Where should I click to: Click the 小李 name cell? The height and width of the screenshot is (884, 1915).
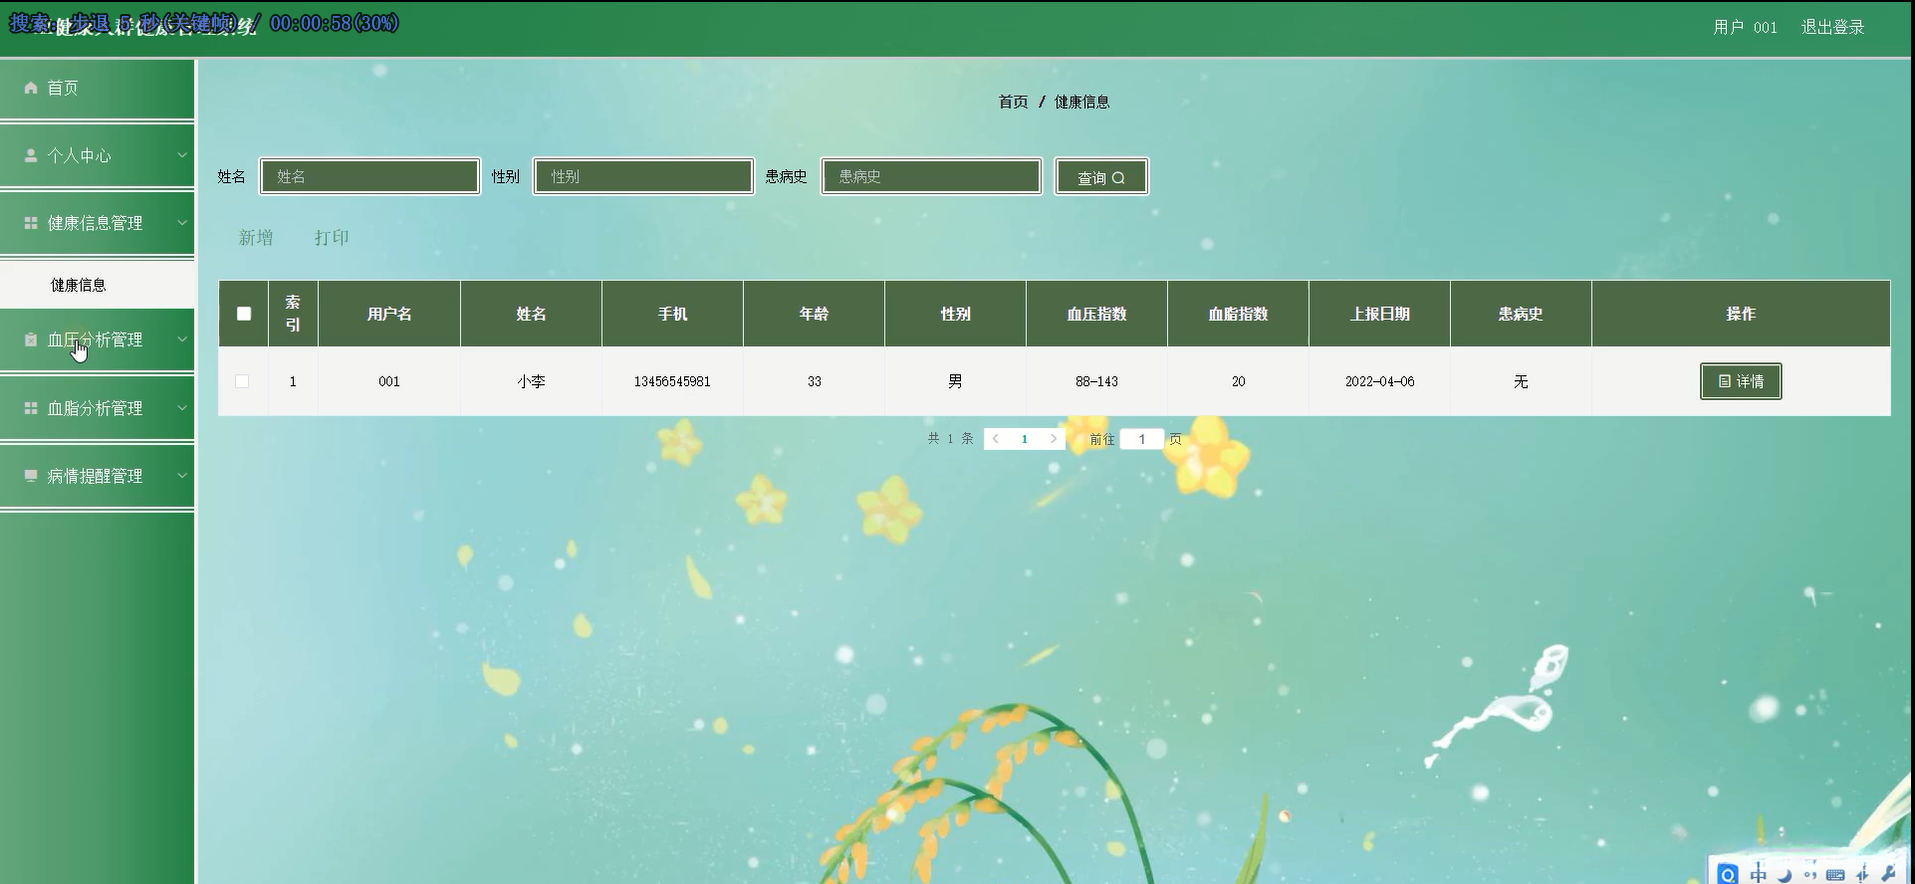coord(531,381)
